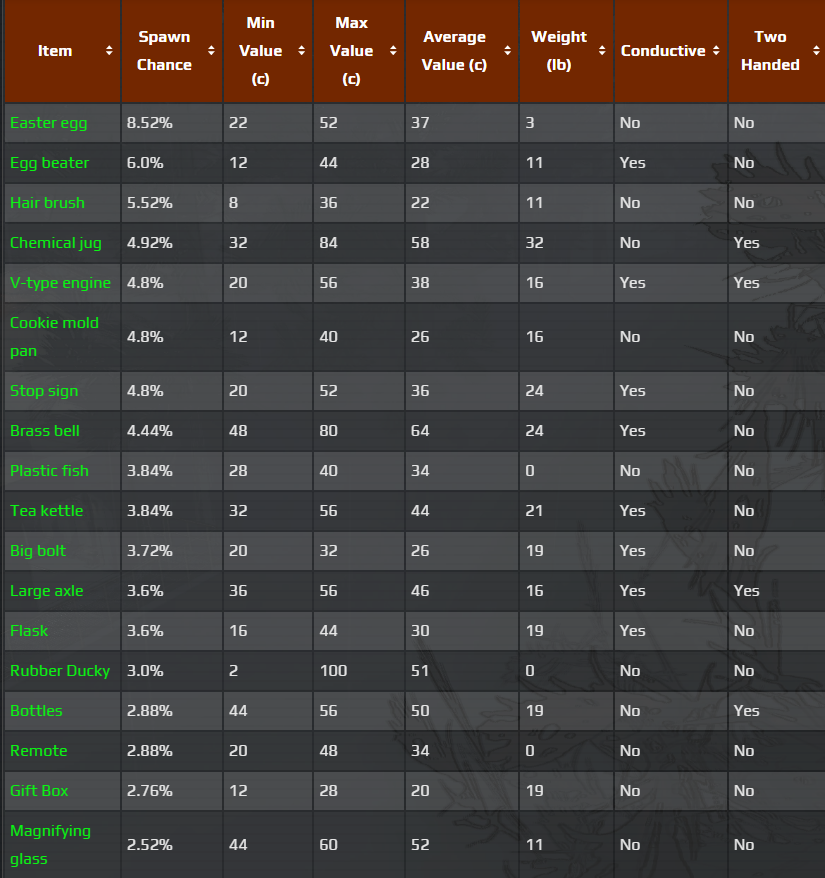Click the Weight column sort arrows
The width and height of the screenshot is (825, 878).
tap(602, 51)
